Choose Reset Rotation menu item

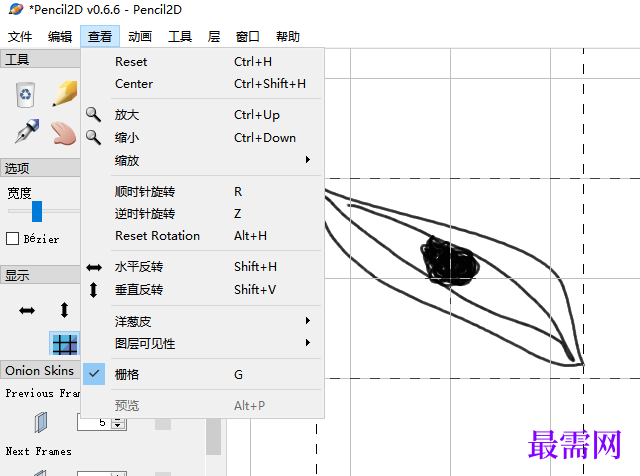202,236
